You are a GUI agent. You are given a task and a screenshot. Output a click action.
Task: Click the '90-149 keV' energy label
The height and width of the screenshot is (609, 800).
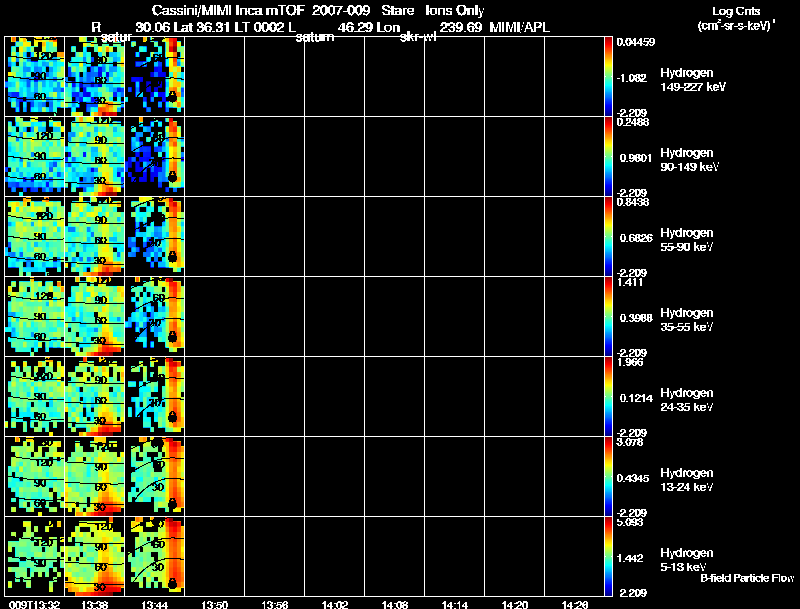coord(689,167)
